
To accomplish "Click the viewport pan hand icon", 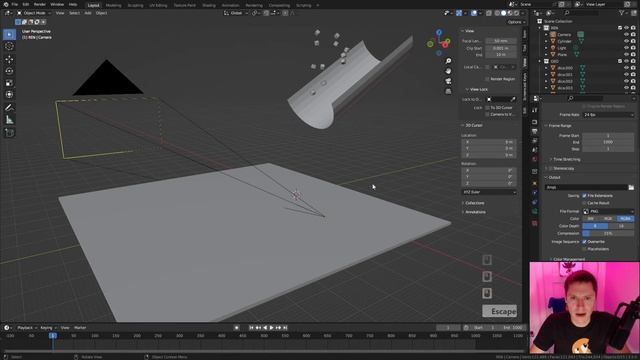I will pyautogui.click(x=448, y=71).
